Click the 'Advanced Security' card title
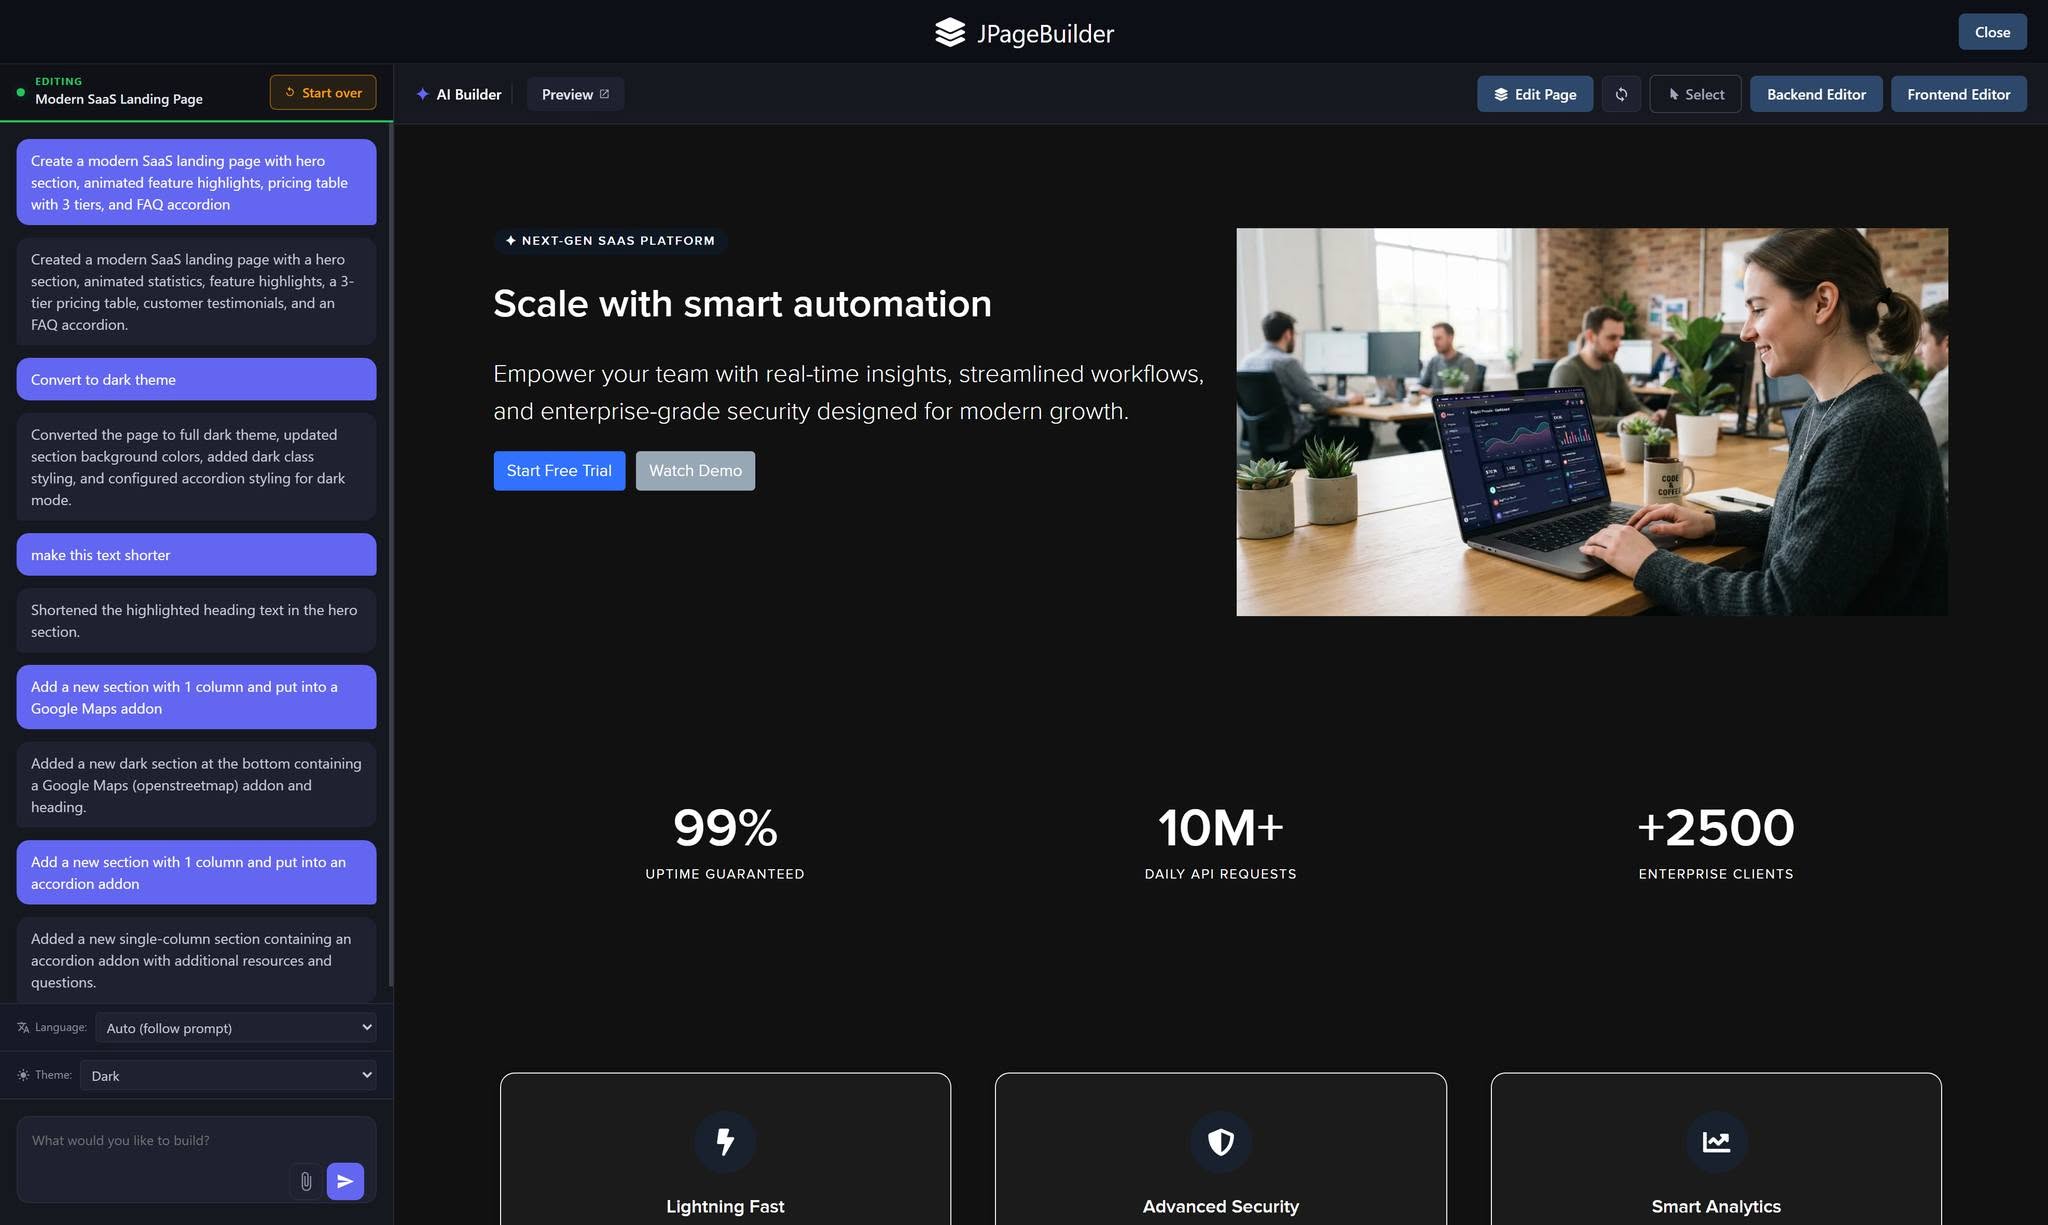 tap(1220, 1206)
